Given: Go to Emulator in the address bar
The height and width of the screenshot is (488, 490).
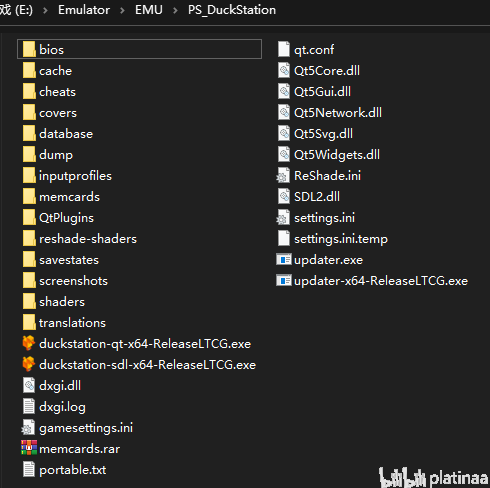Looking at the screenshot, I should coord(84,10).
